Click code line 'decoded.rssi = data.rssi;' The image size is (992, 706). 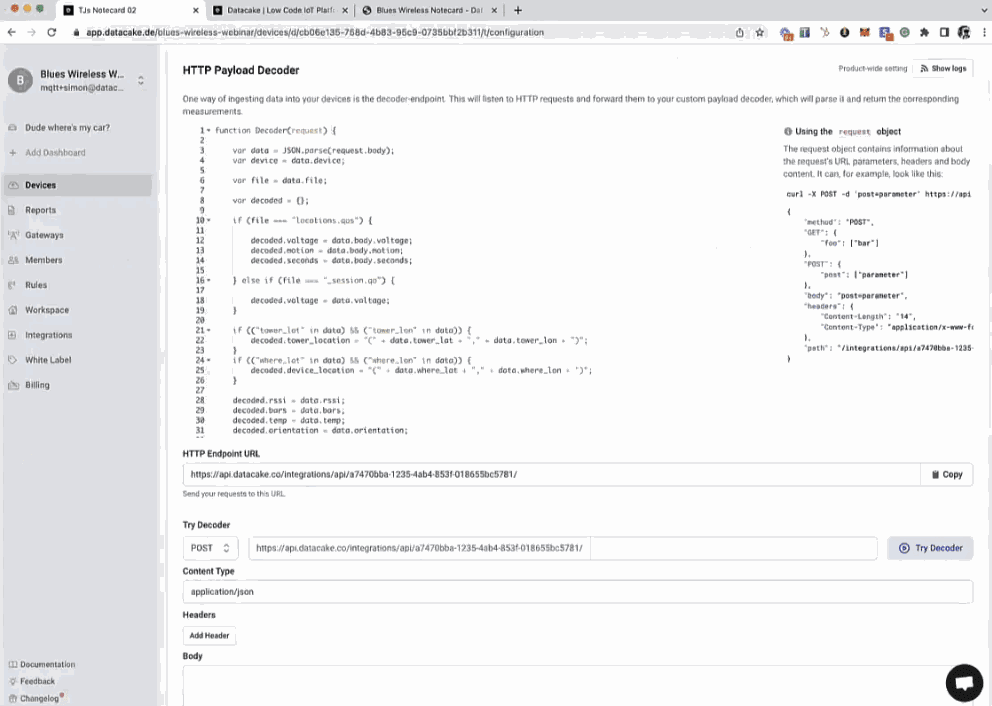[x=288, y=400]
